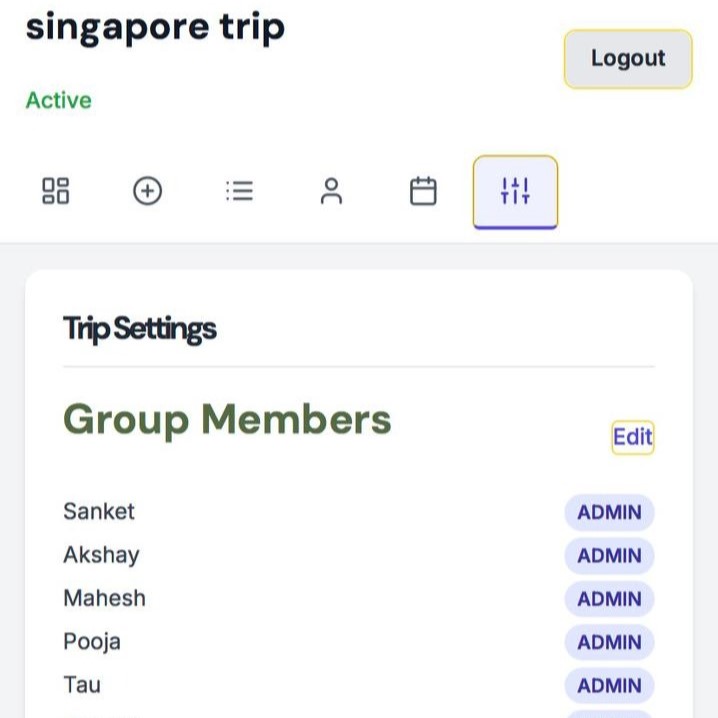718x718 pixels.
Task: Click Edit next to Group Members
Action: coord(633,437)
